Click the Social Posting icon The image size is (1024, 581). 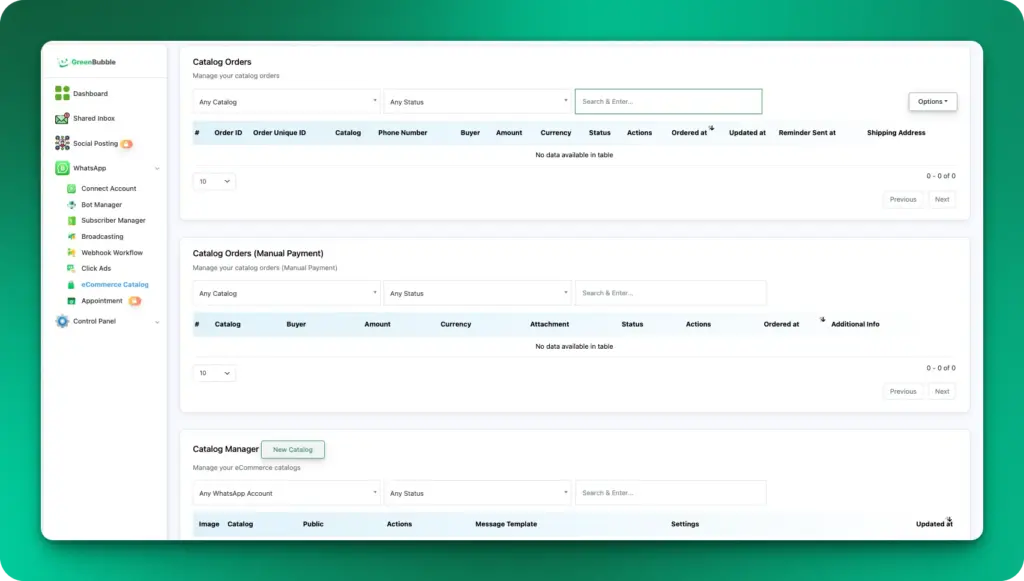pyautogui.click(x=62, y=143)
